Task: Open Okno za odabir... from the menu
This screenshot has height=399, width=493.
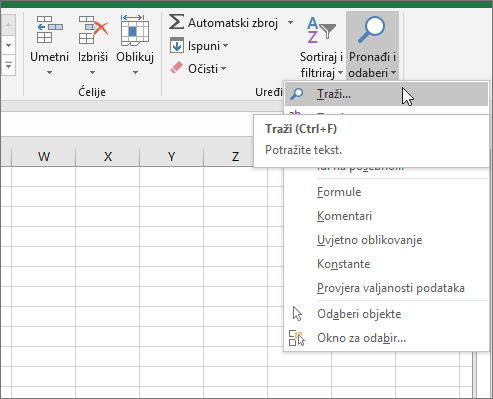Action: coord(386,338)
